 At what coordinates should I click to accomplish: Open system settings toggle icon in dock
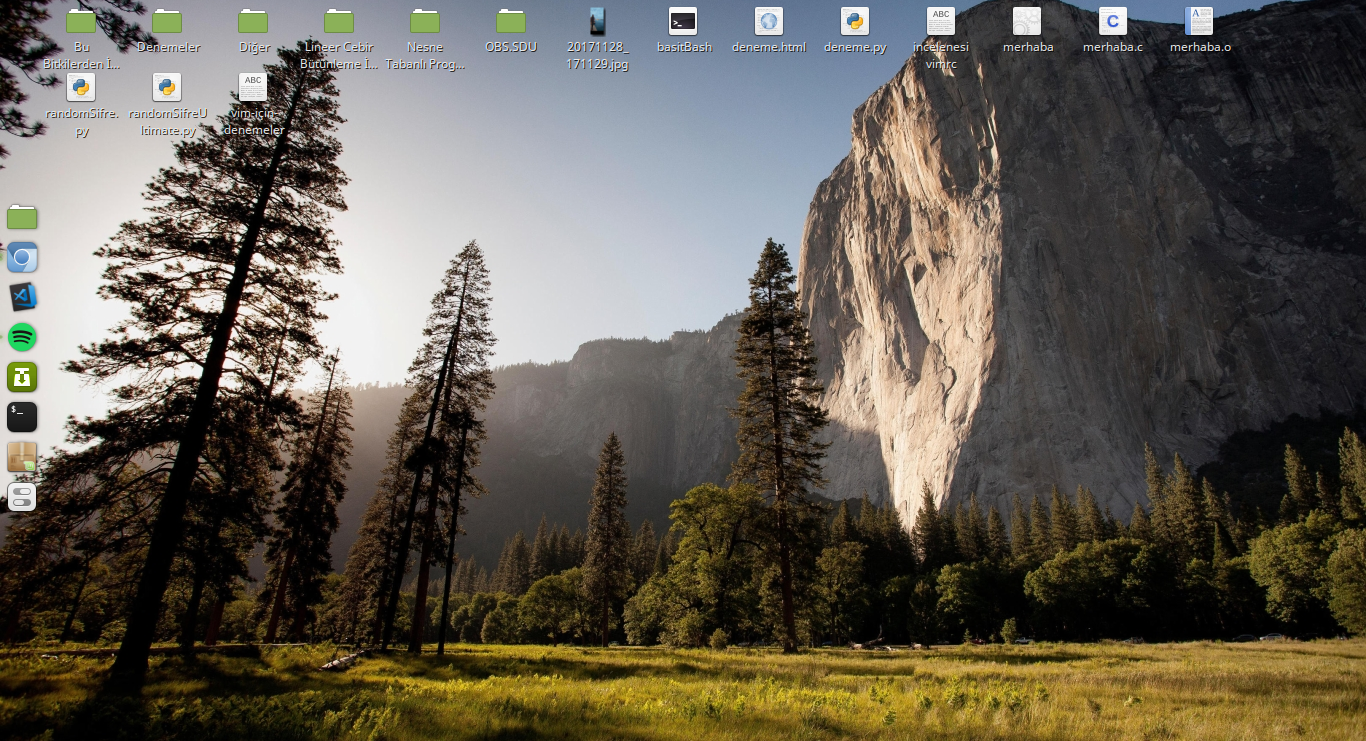tap(22, 497)
